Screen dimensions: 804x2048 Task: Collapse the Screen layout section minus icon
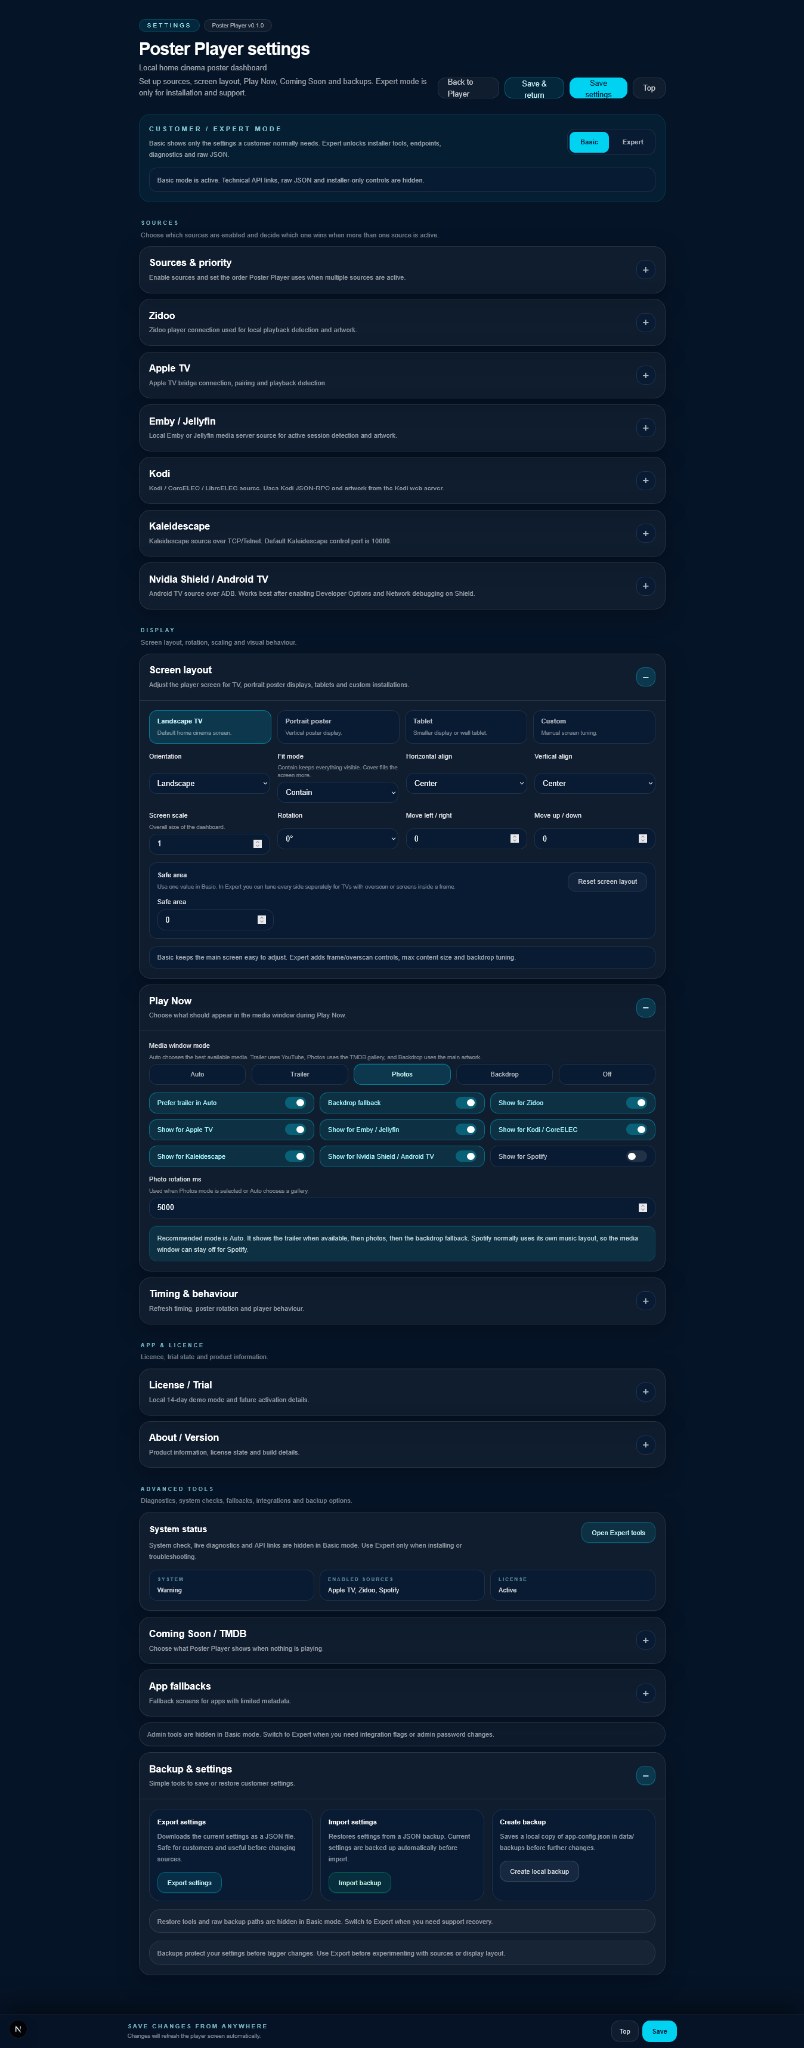pyautogui.click(x=645, y=677)
